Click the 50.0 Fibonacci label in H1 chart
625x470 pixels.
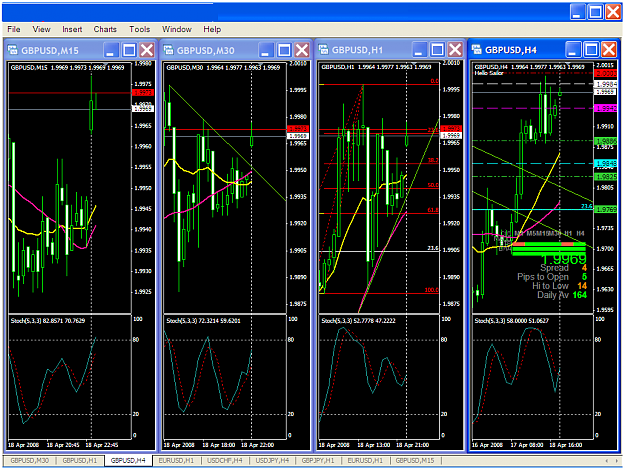[x=433, y=185]
